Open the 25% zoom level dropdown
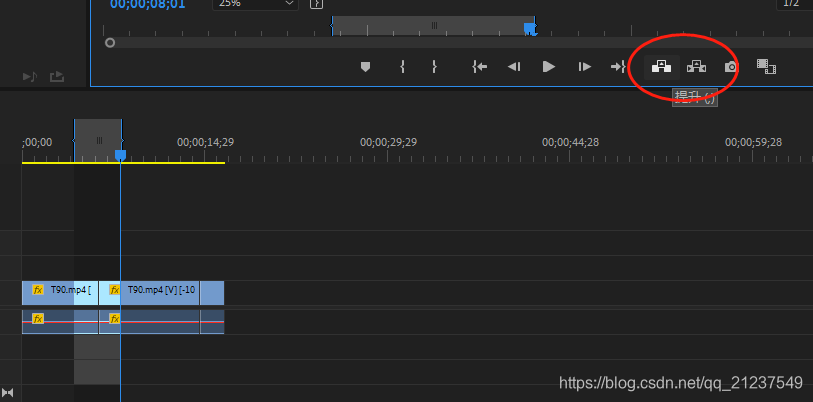Screen dimensions: 813x402 tap(255, 4)
